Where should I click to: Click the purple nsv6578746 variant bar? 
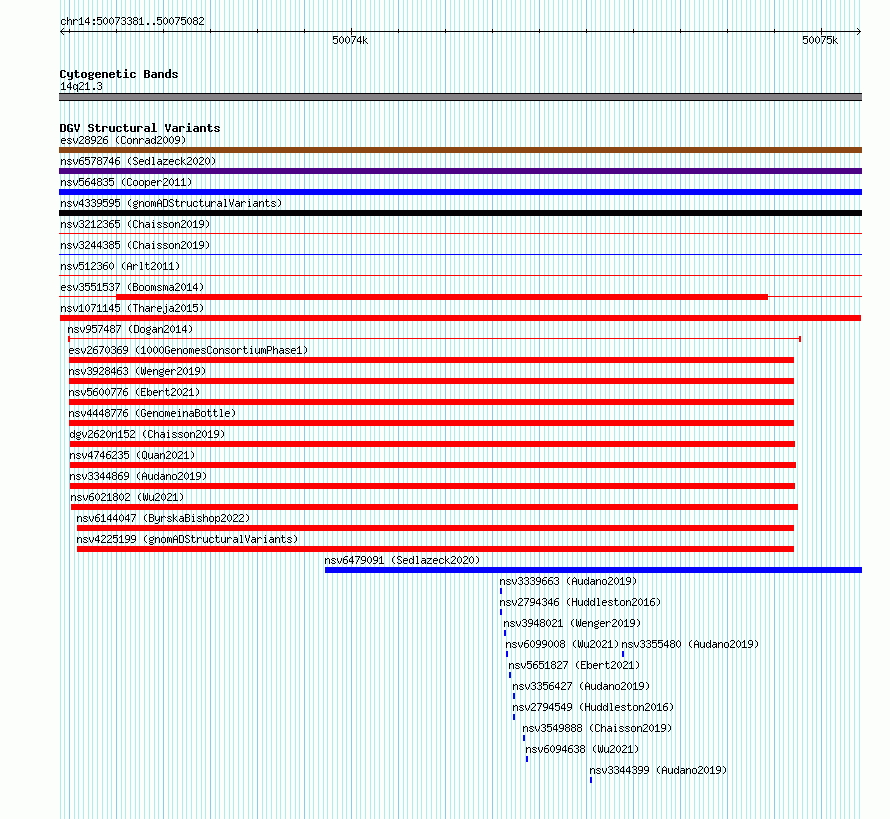coord(460,171)
